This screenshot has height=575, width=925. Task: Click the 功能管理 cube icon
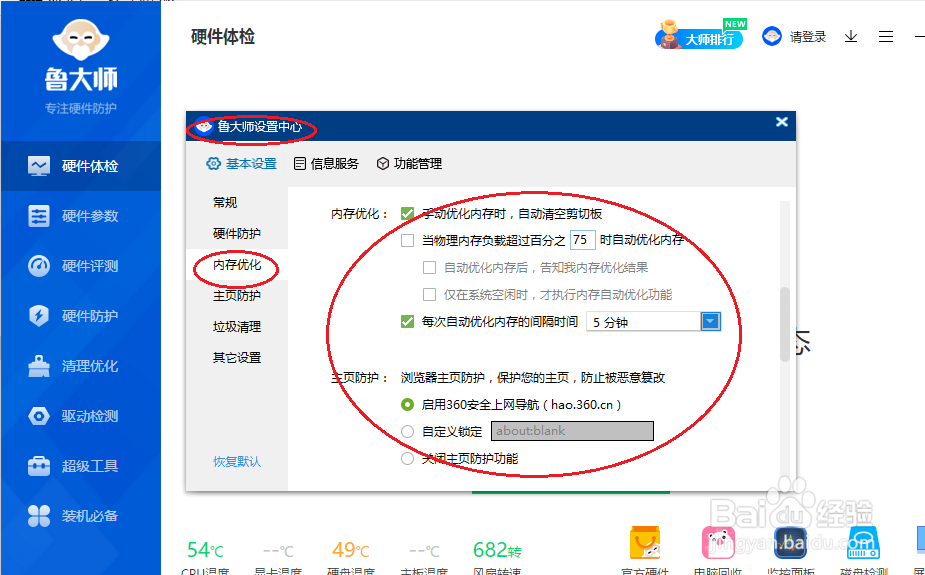(x=383, y=164)
